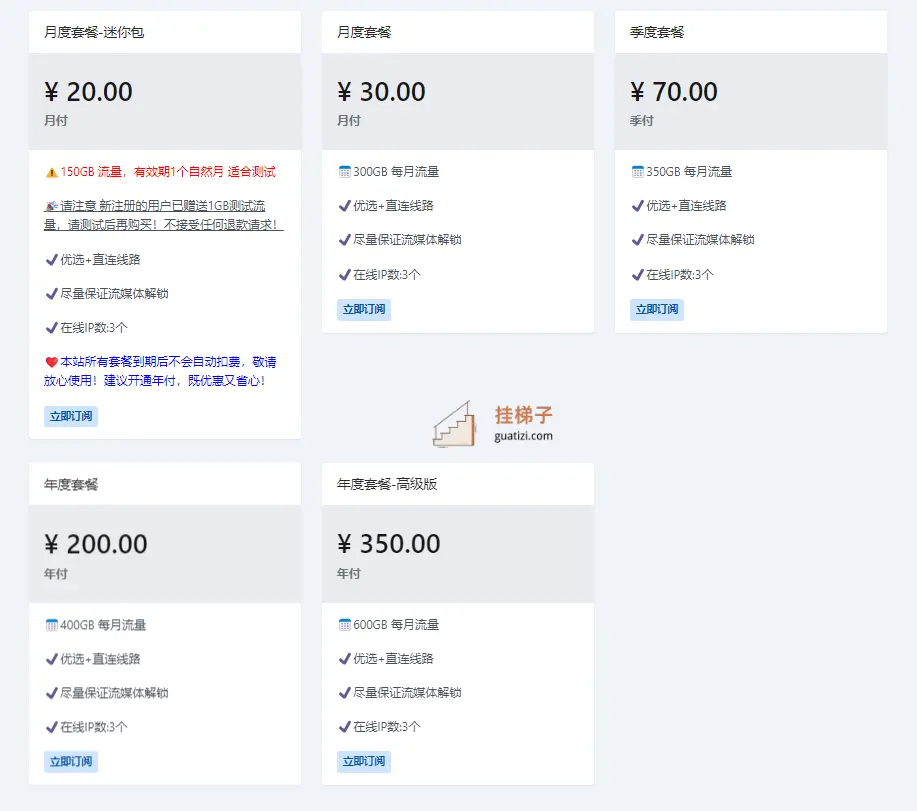Click 立即订阅 under the ¥30.00 月度套餐

click(x=364, y=310)
